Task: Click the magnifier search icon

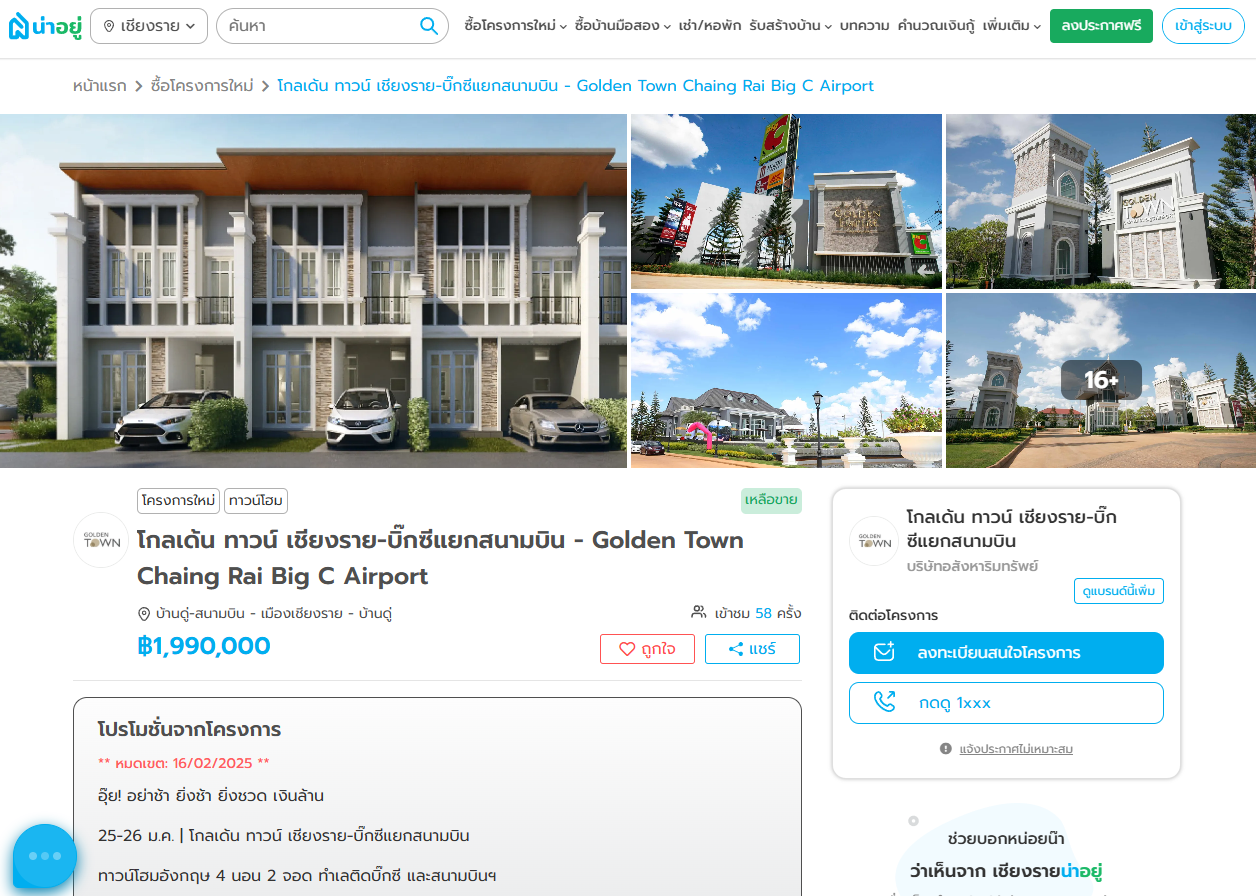Action: click(x=429, y=26)
